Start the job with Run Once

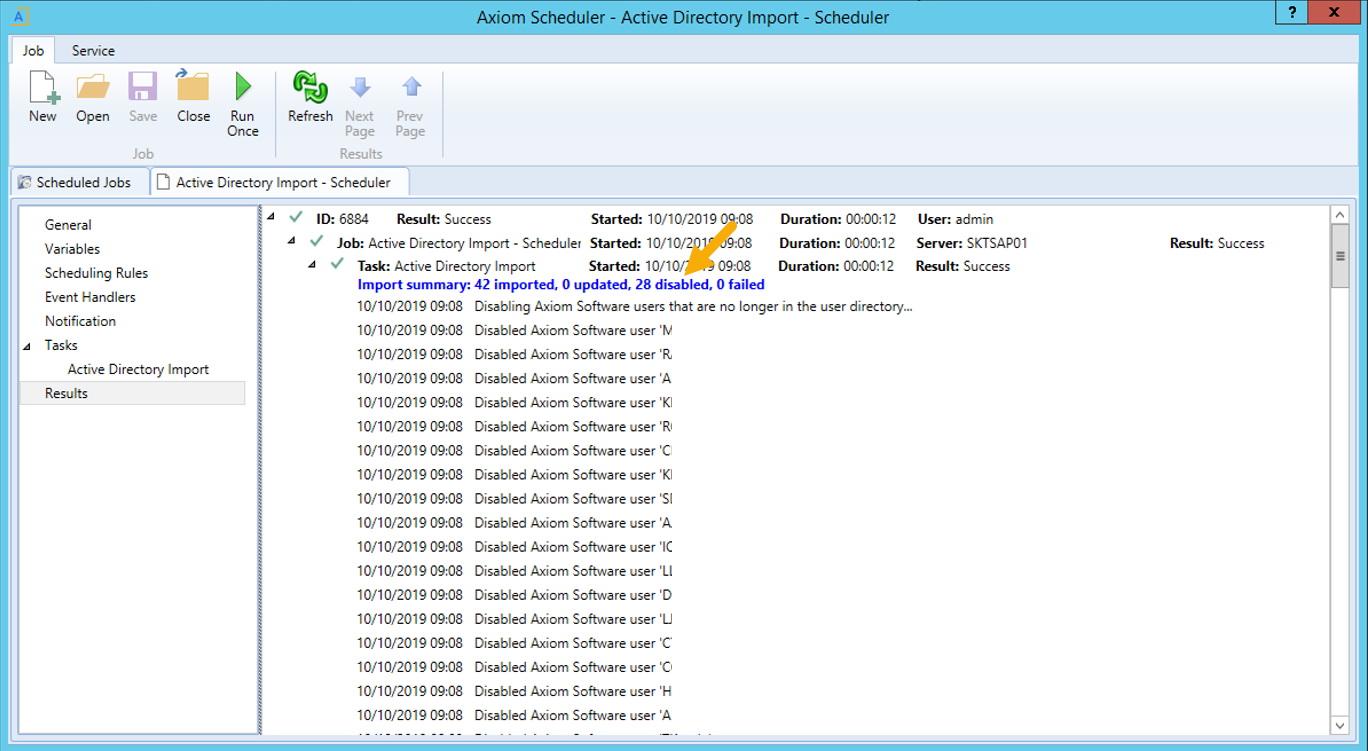[243, 104]
